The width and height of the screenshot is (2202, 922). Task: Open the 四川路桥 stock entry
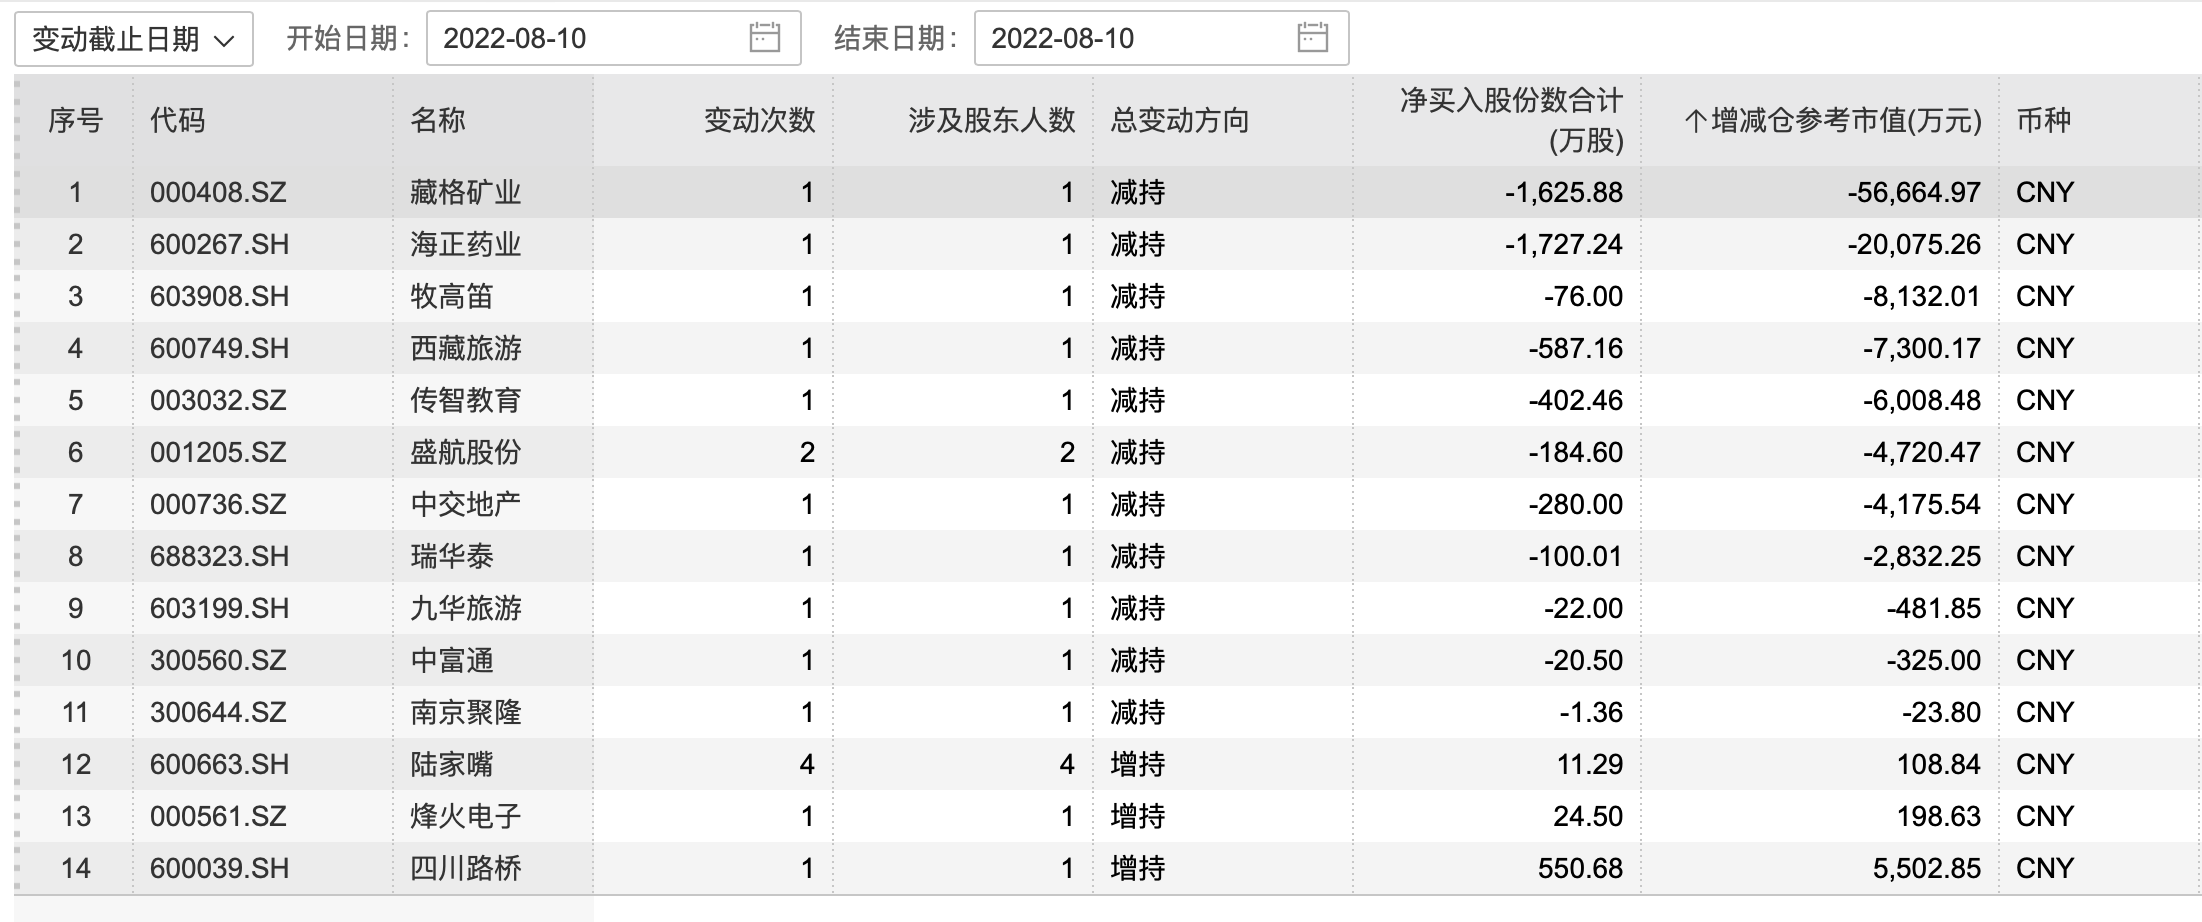pos(466,868)
